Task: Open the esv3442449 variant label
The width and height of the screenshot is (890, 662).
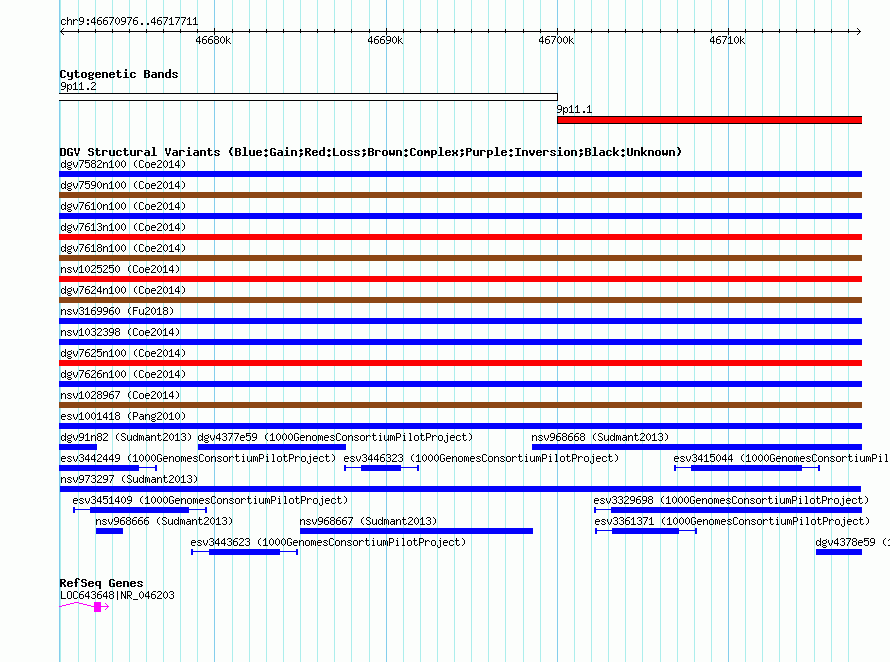Action: point(198,458)
